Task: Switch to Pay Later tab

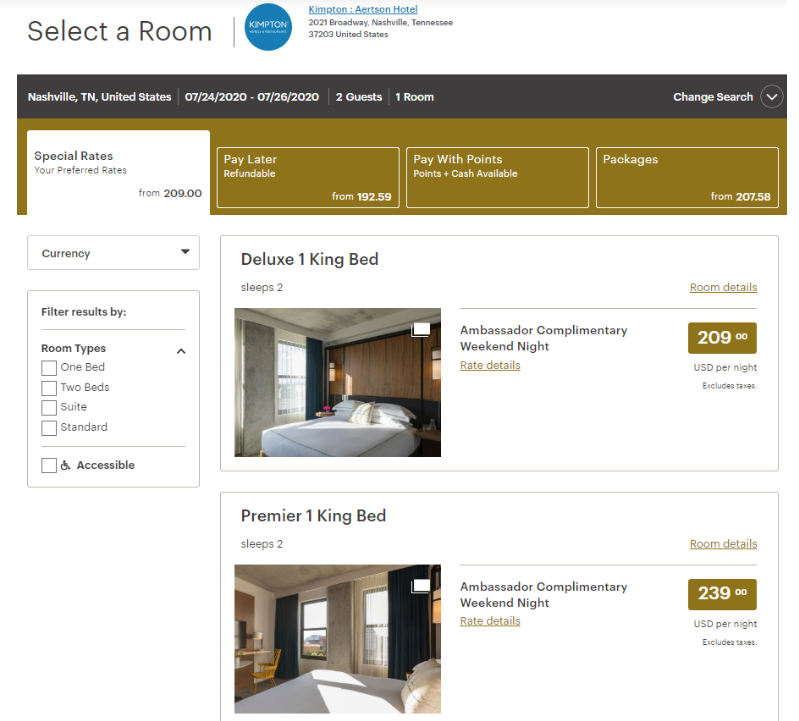Action: pyautogui.click(x=308, y=177)
